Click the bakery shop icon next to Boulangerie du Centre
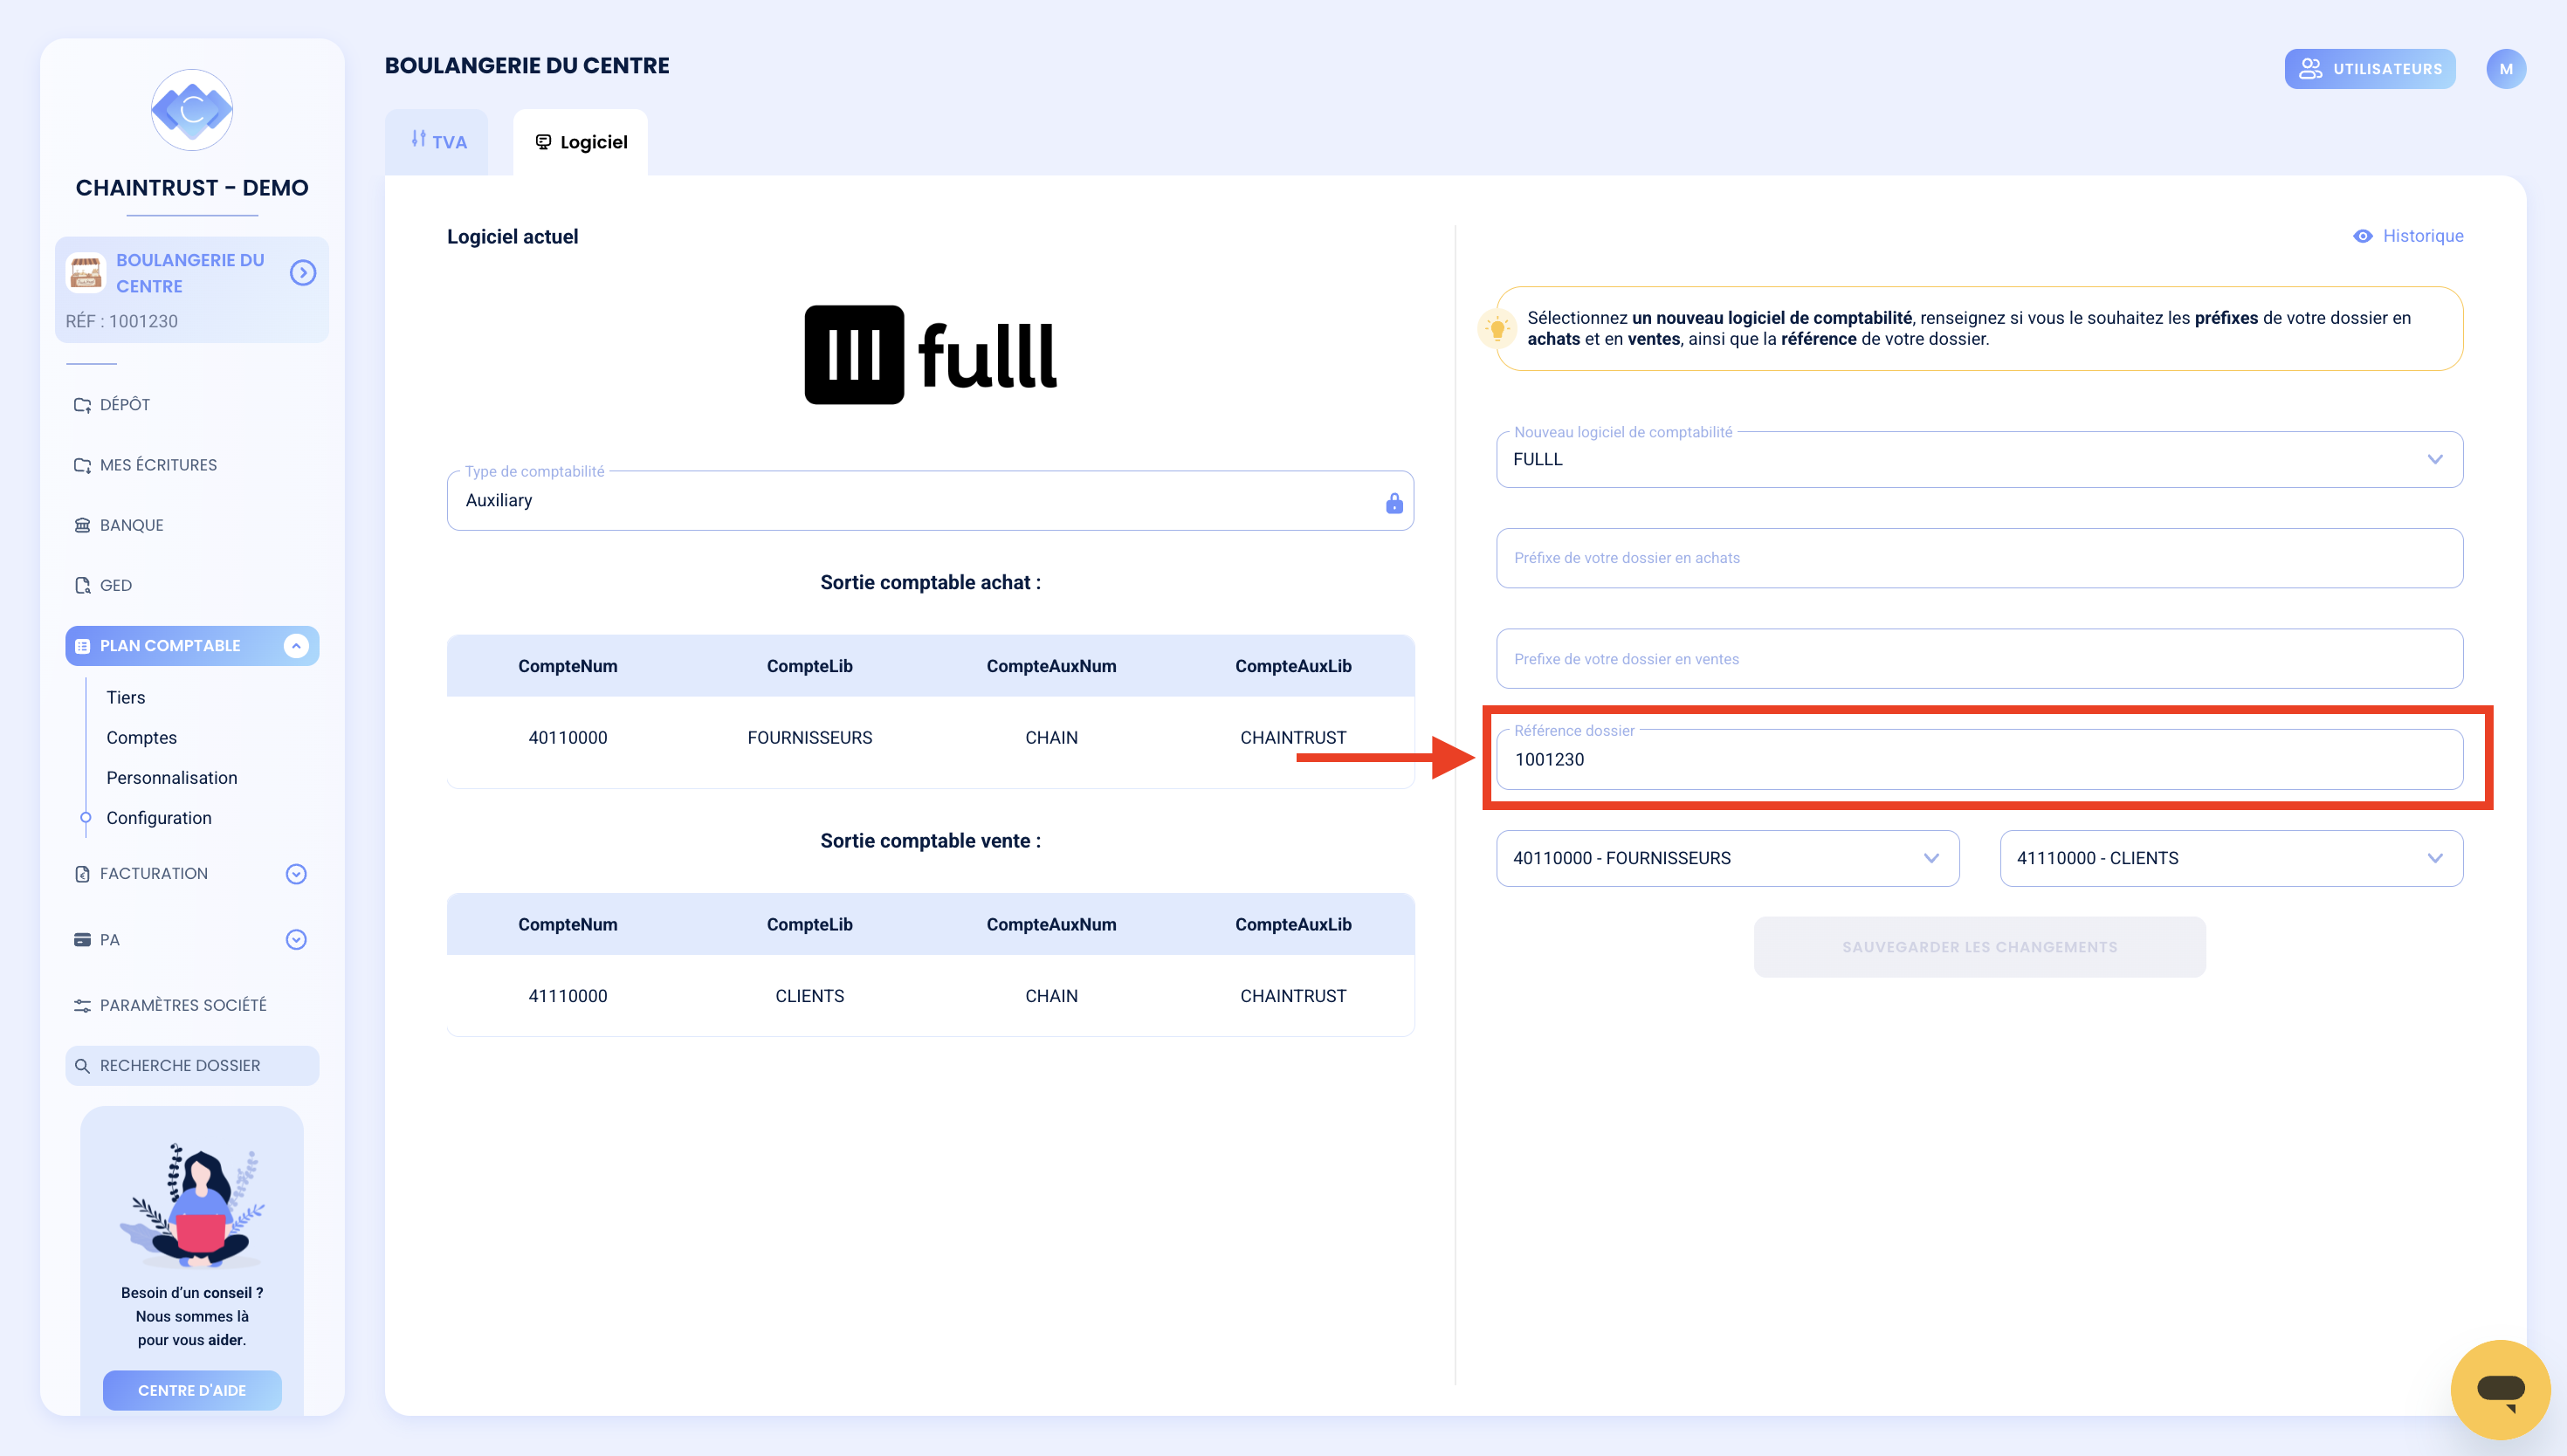The image size is (2567, 1456). (86, 272)
